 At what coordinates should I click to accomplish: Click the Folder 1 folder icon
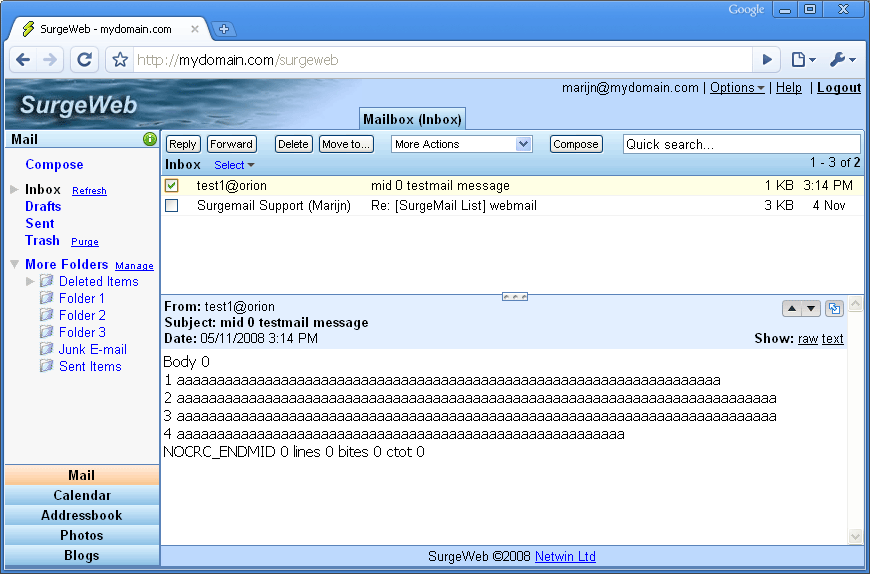point(46,298)
